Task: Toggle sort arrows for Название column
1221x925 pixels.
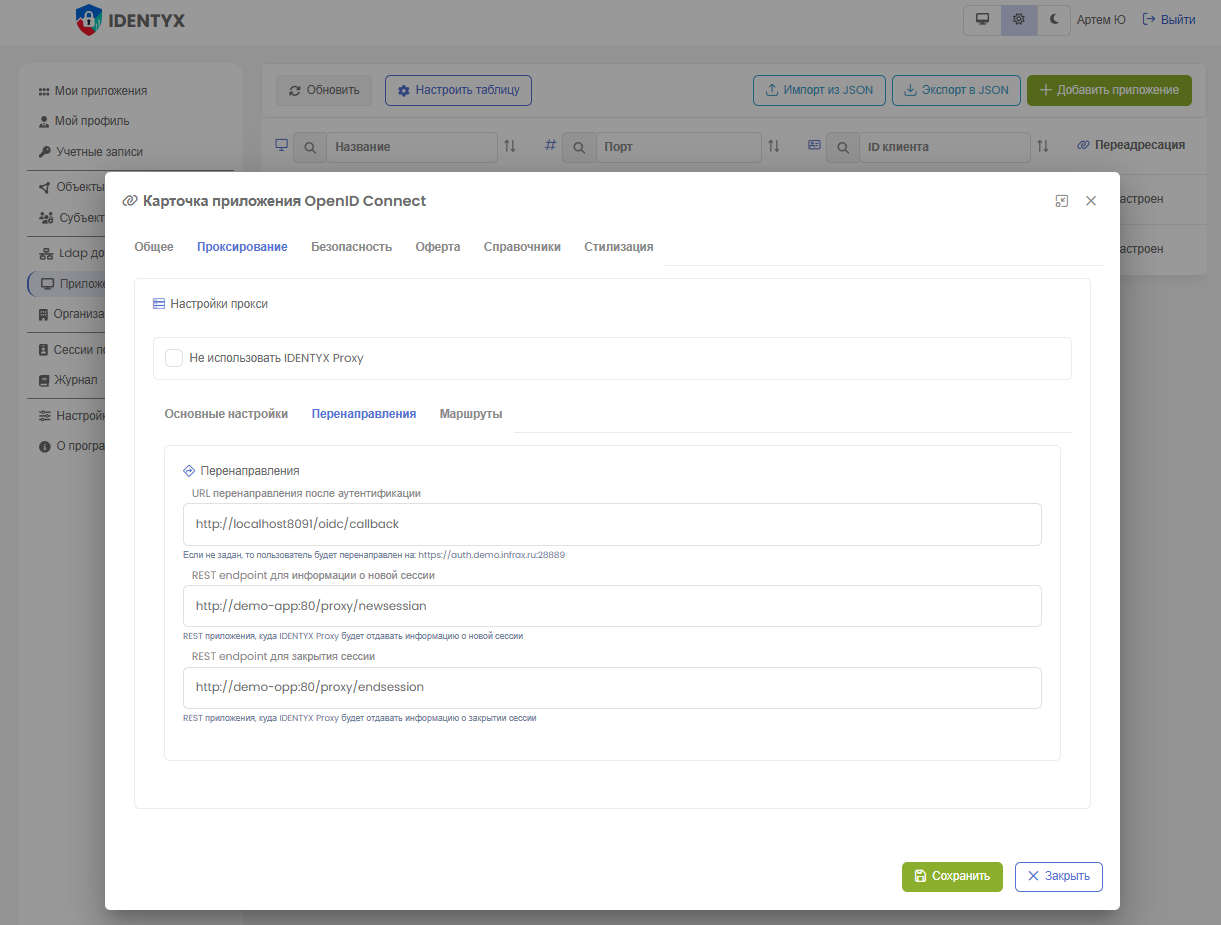Action: [510, 147]
